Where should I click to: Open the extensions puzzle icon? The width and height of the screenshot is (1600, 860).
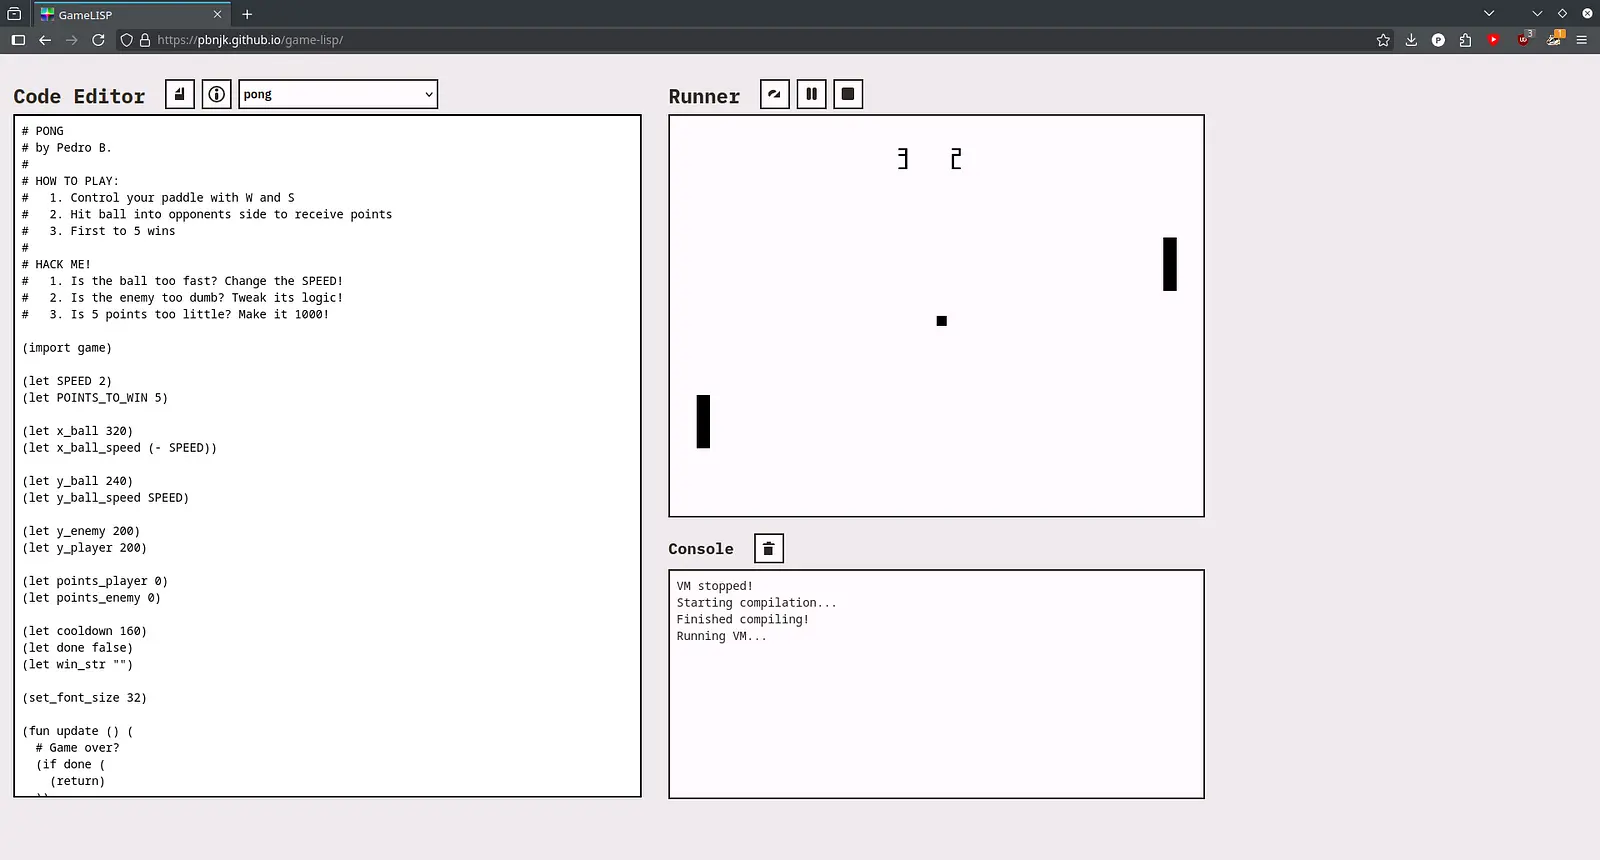point(1465,40)
